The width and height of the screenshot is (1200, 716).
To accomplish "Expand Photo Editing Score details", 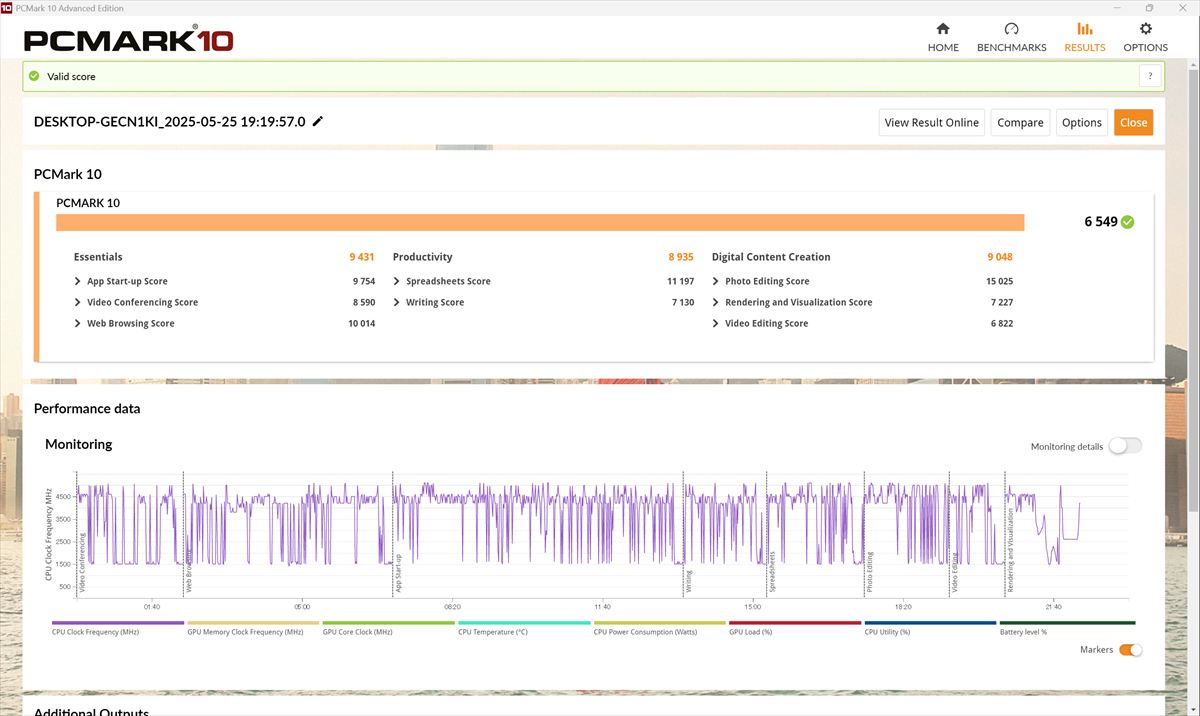I will 716,281.
